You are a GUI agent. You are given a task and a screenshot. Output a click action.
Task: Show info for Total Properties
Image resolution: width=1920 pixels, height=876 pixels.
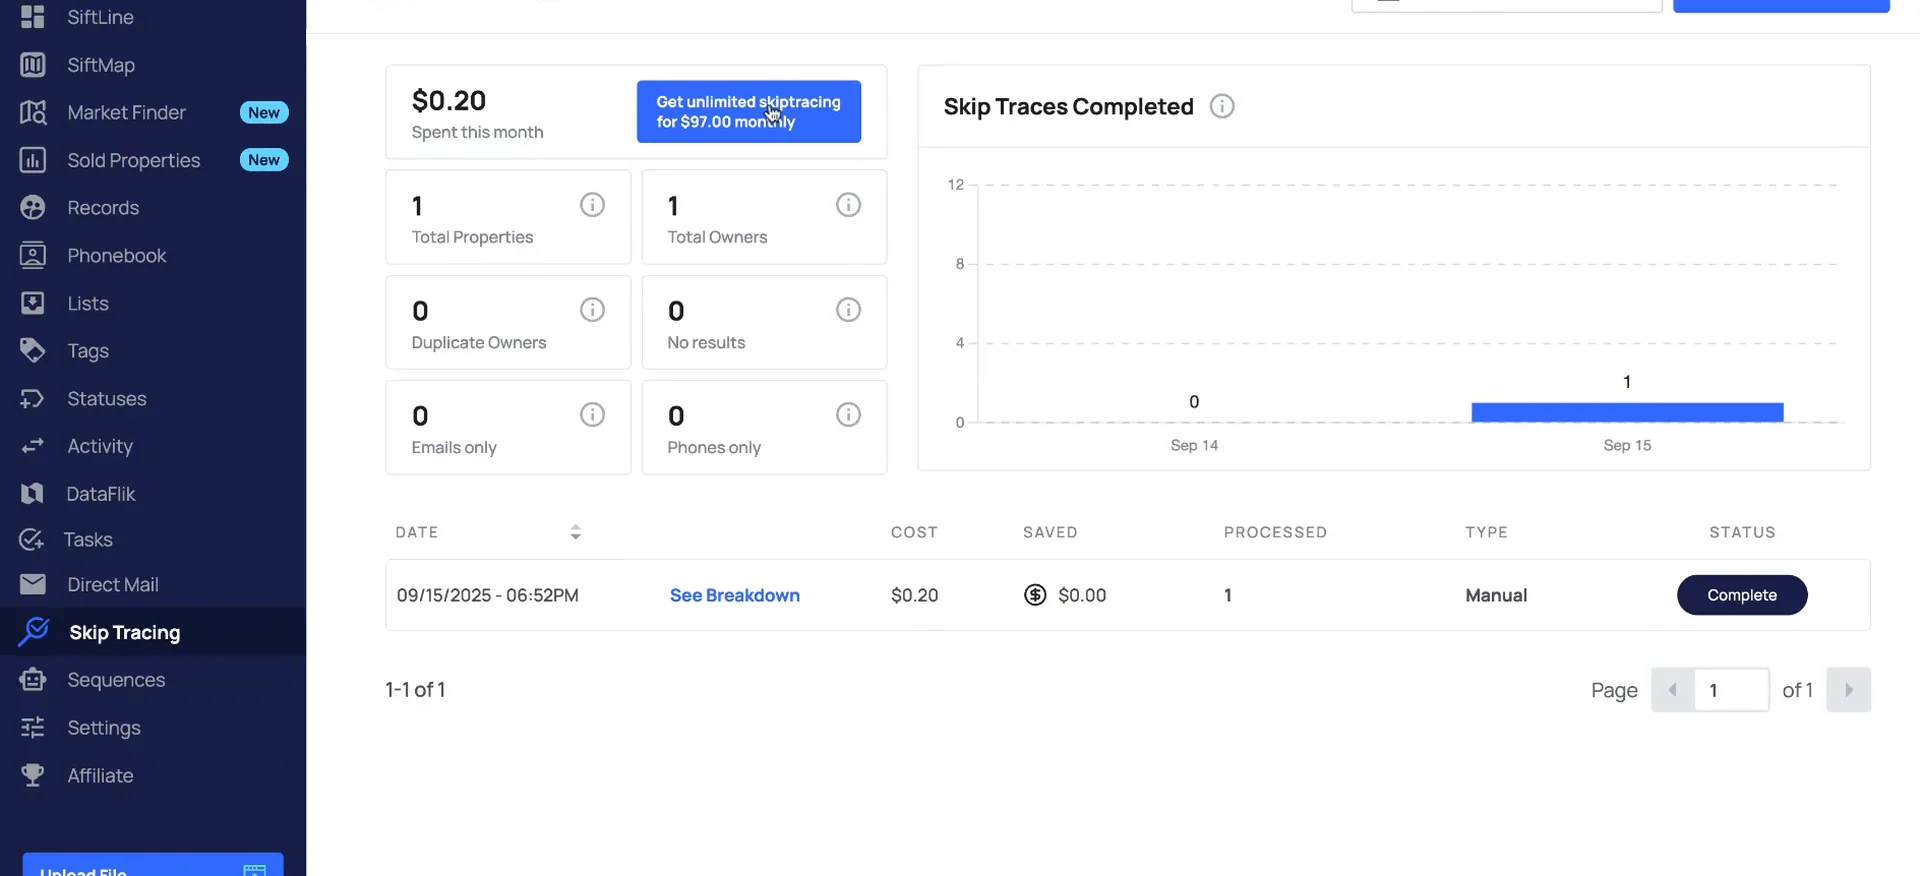[x=592, y=205]
